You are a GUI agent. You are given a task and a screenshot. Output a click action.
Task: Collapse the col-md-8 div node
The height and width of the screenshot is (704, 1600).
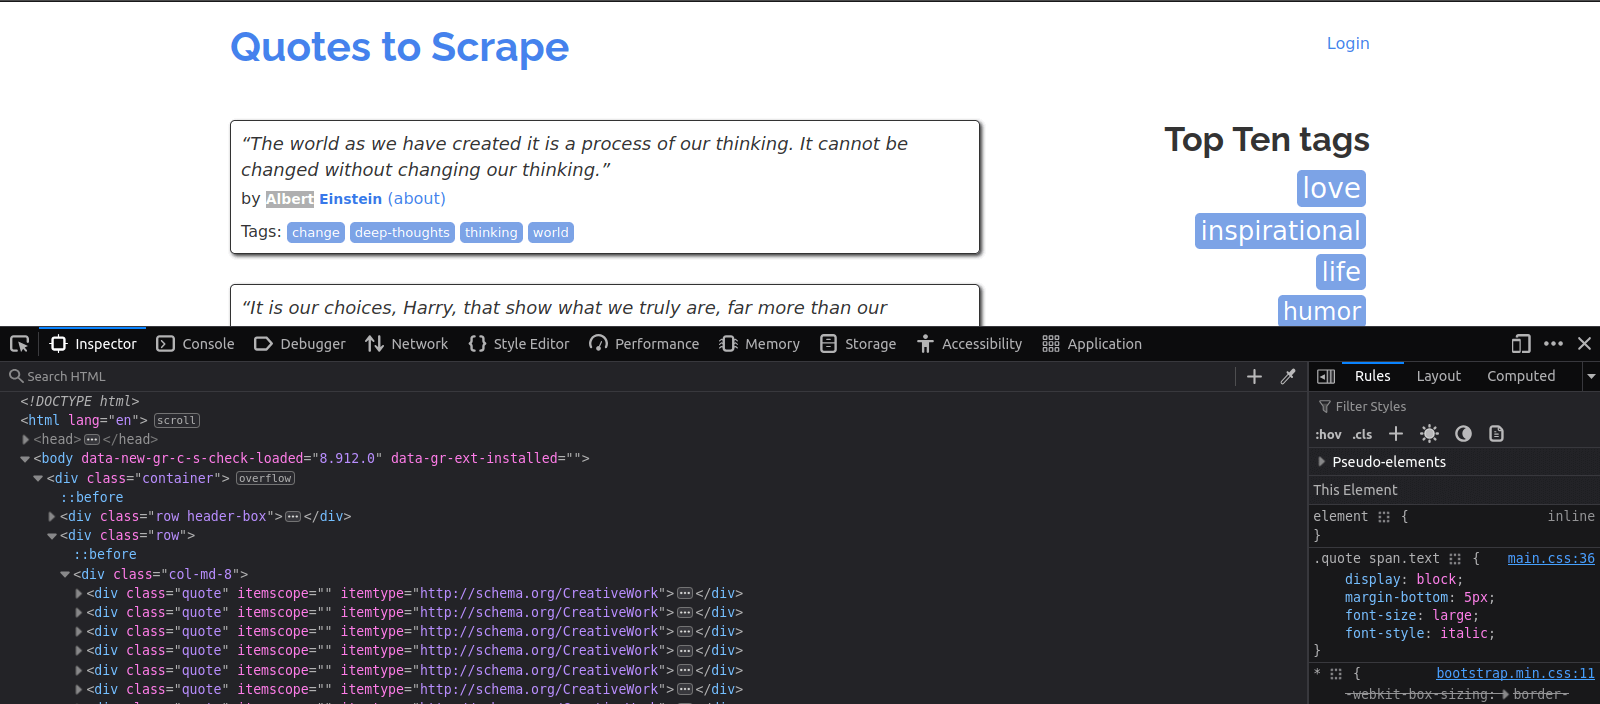[65, 574]
